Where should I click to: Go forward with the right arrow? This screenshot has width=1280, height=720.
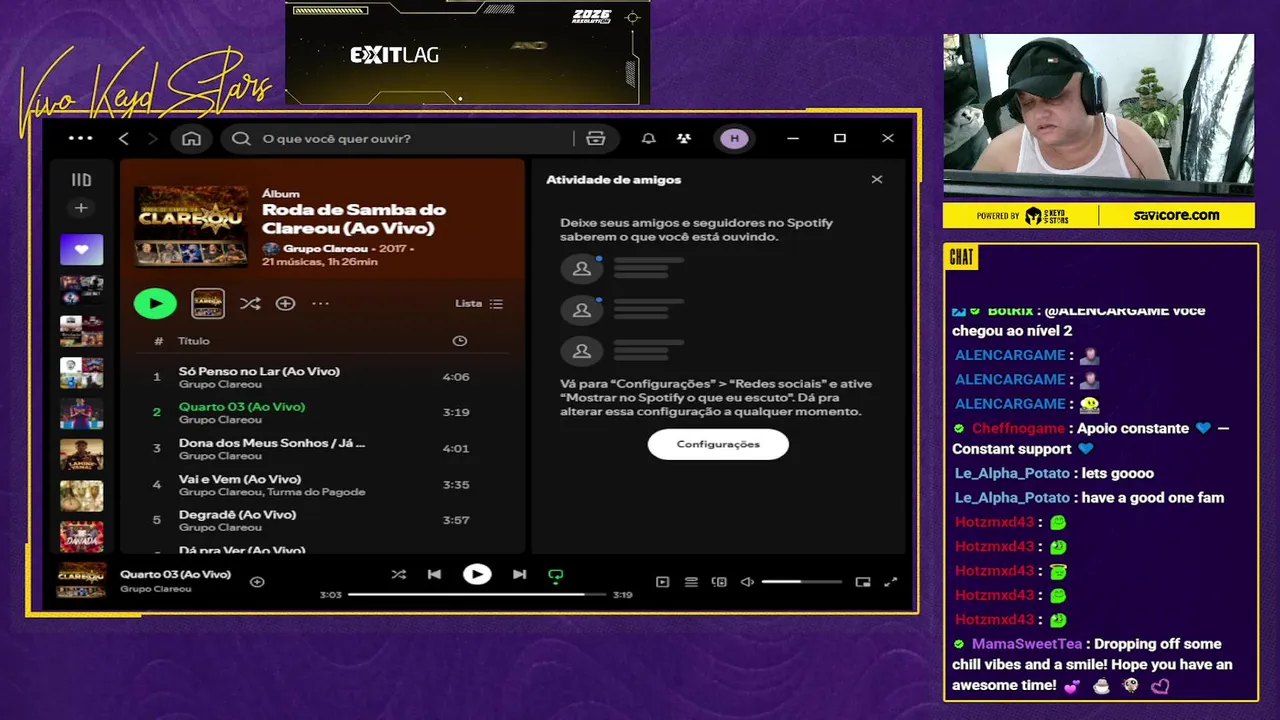point(153,138)
